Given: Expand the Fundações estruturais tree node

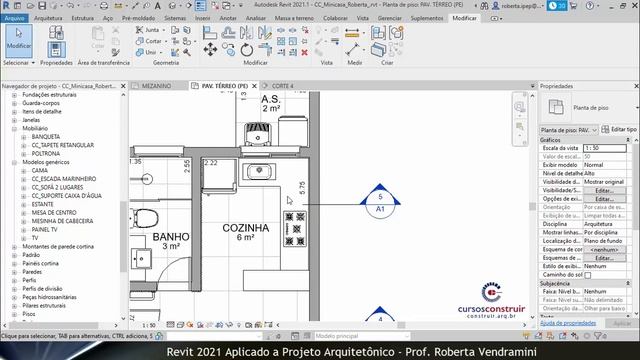Looking at the screenshot, I should tap(14, 95).
